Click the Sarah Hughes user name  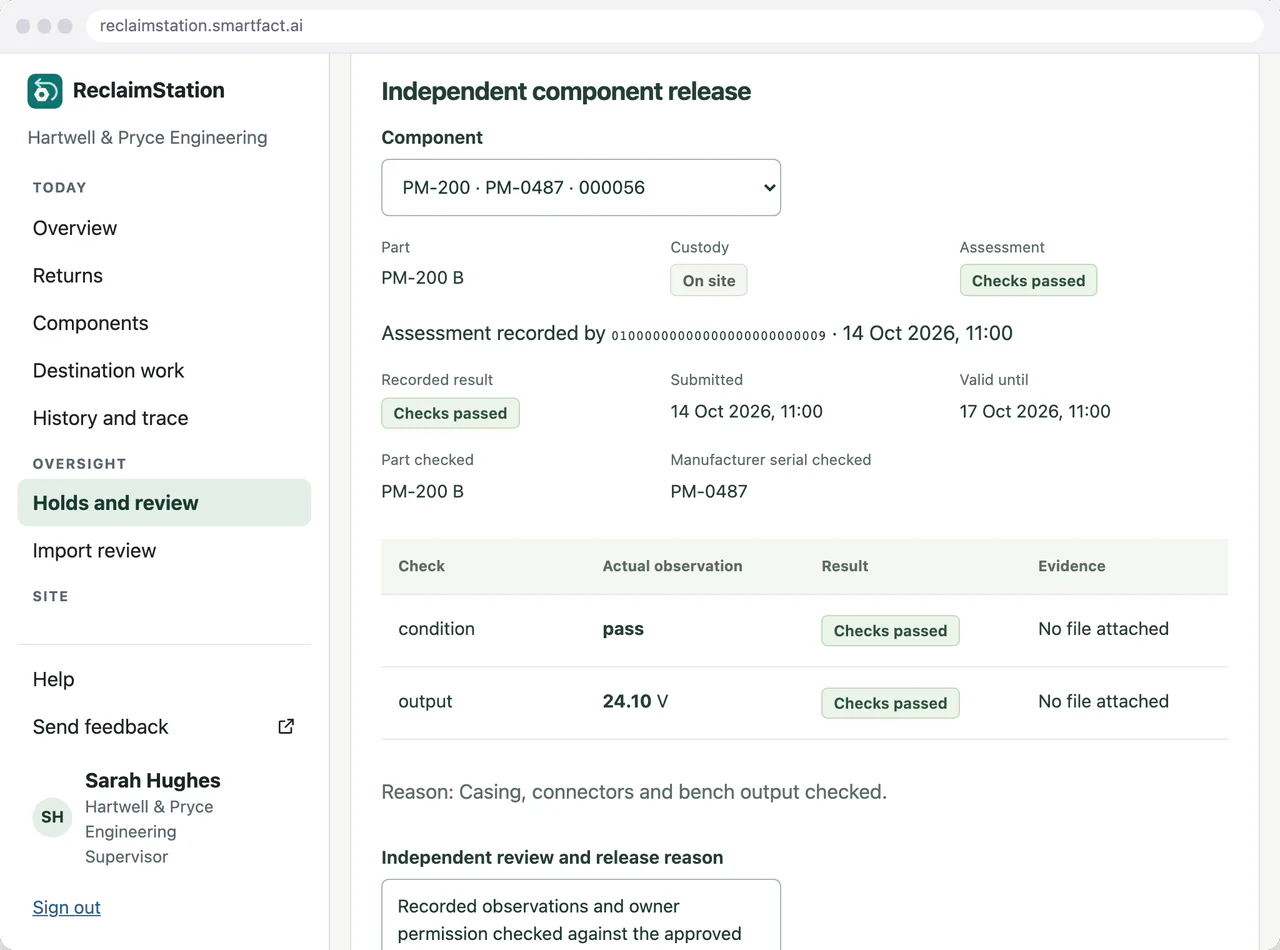[x=153, y=781]
